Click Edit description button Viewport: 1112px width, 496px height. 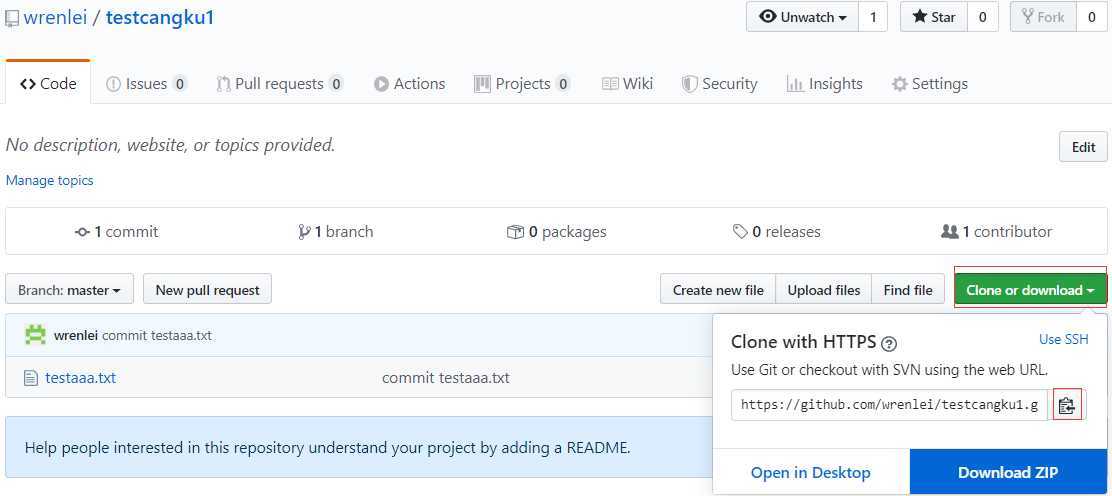coord(1083,147)
